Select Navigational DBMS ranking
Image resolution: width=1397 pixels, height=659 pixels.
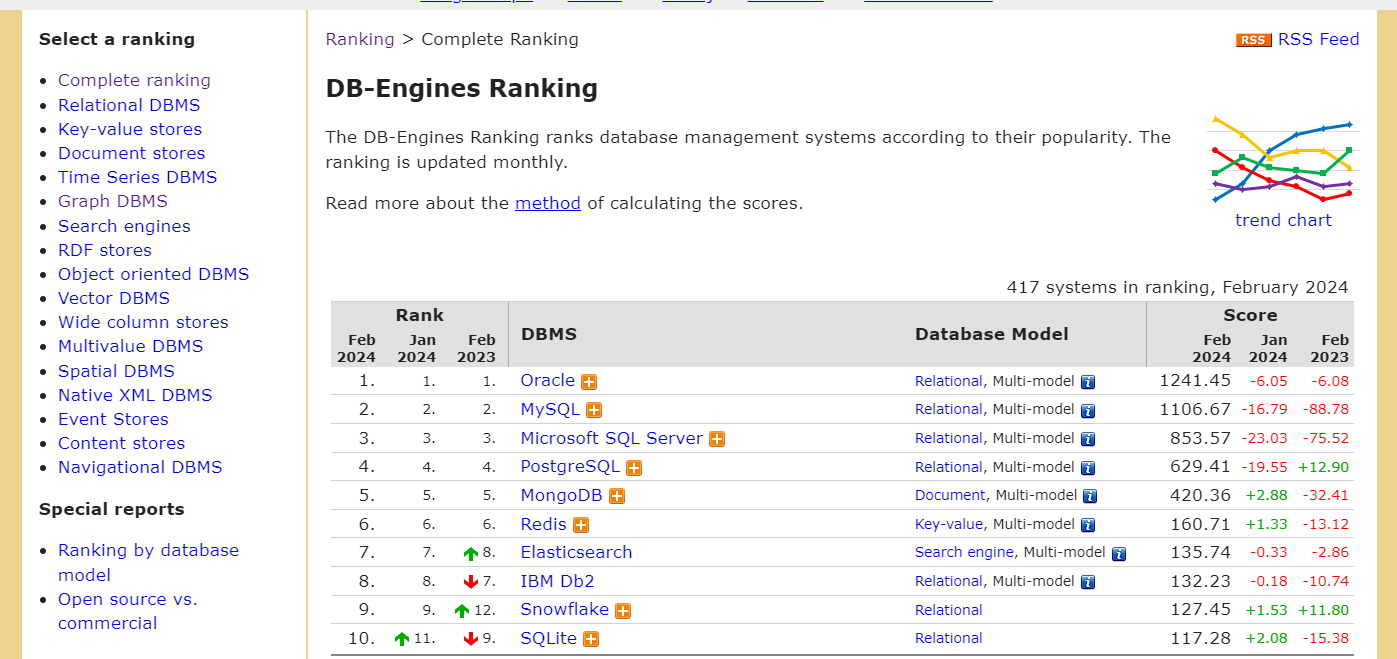[140, 467]
